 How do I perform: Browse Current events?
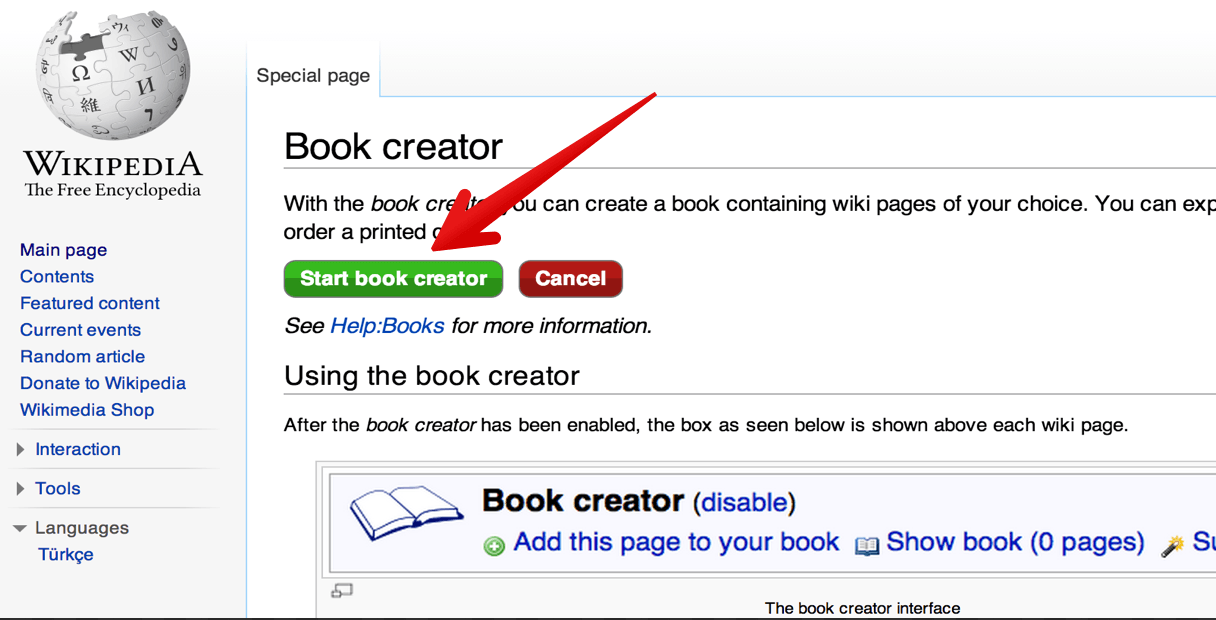80,329
